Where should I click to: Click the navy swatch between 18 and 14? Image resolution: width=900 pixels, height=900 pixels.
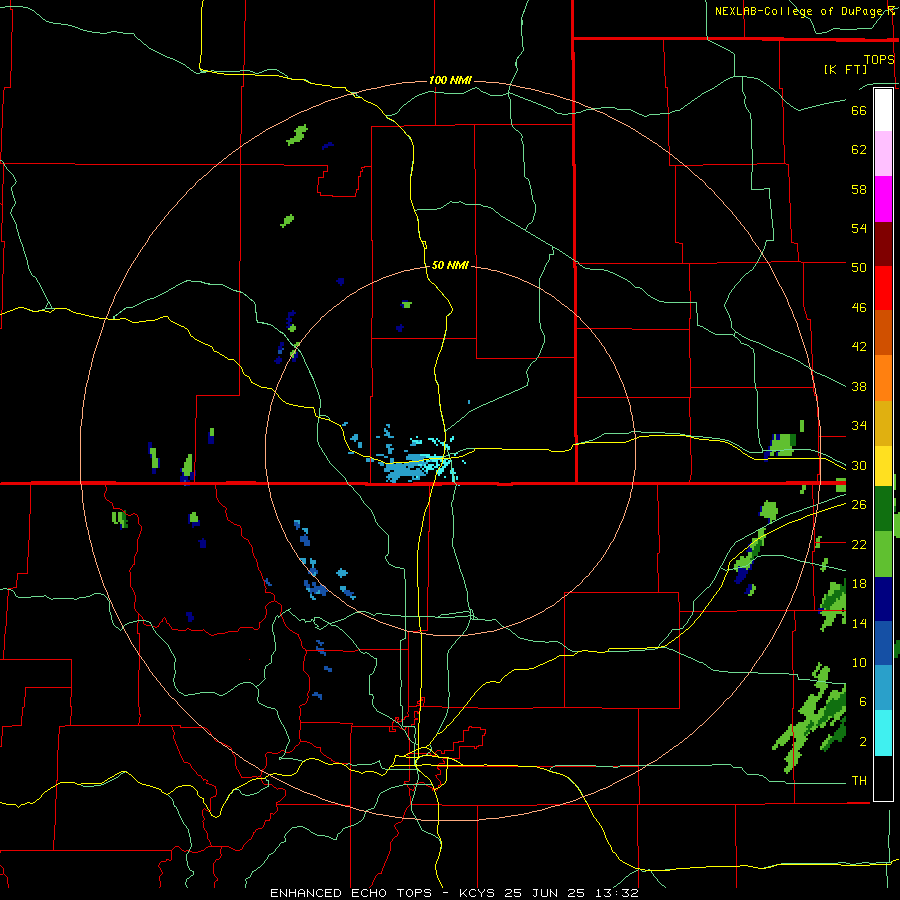click(883, 599)
